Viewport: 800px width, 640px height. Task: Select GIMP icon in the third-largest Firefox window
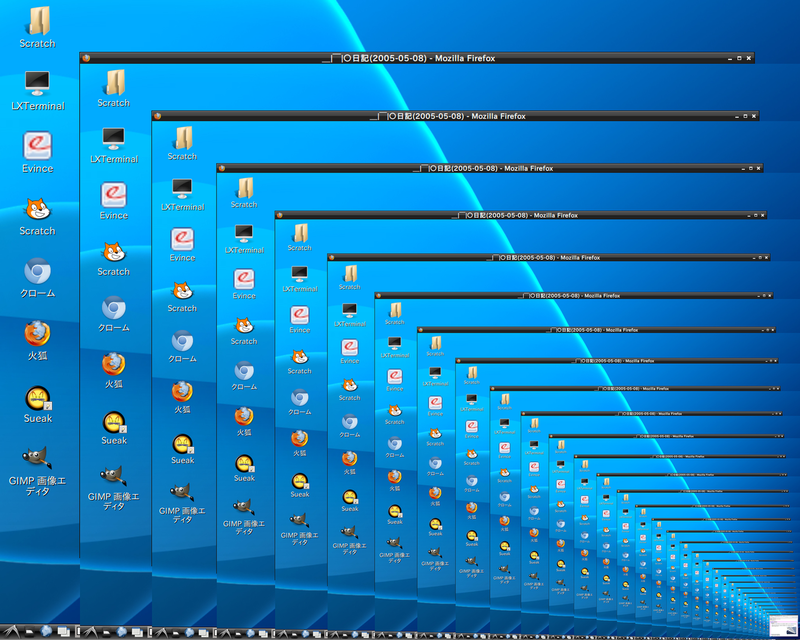coord(243,507)
